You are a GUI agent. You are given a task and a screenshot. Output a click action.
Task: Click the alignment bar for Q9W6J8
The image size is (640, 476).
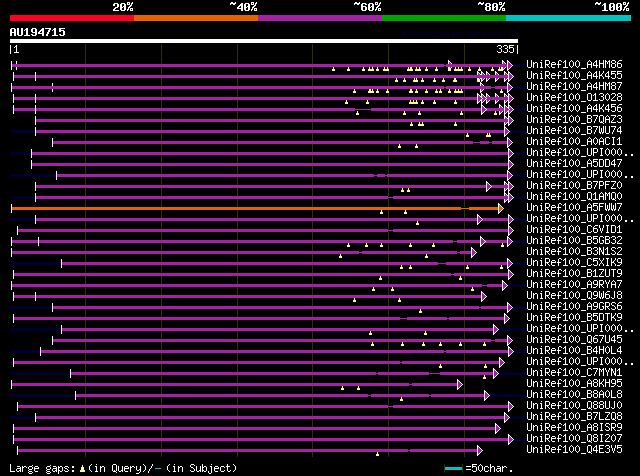pyautogui.click(x=250, y=296)
